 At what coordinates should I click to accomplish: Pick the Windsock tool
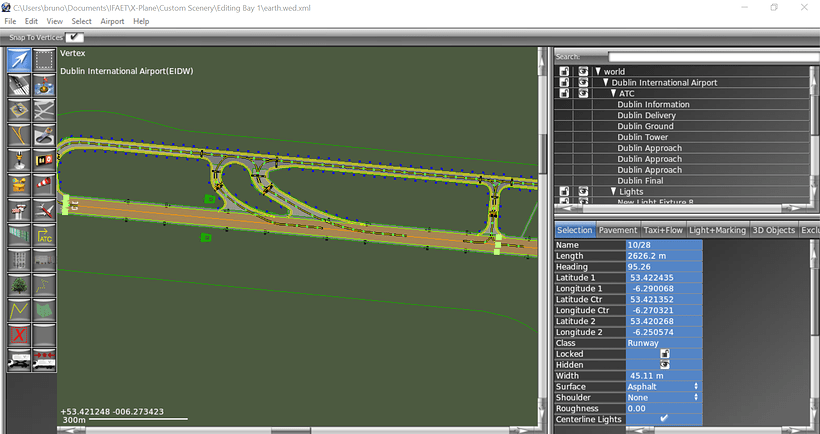coord(44,185)
